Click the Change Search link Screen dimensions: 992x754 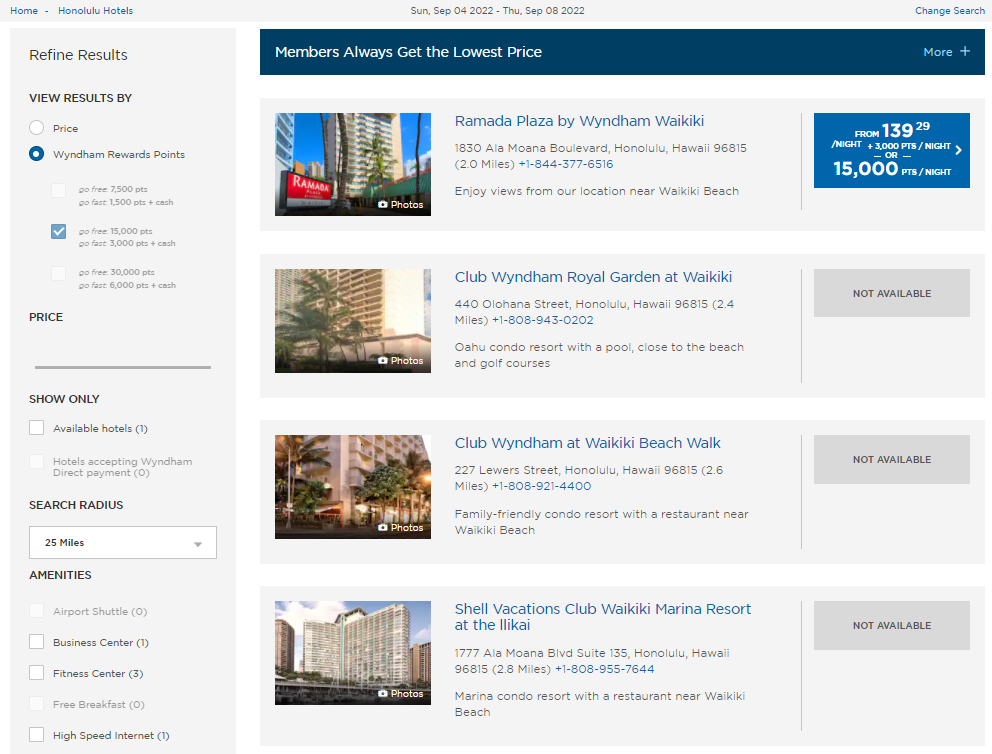click(x=950, y=11)
